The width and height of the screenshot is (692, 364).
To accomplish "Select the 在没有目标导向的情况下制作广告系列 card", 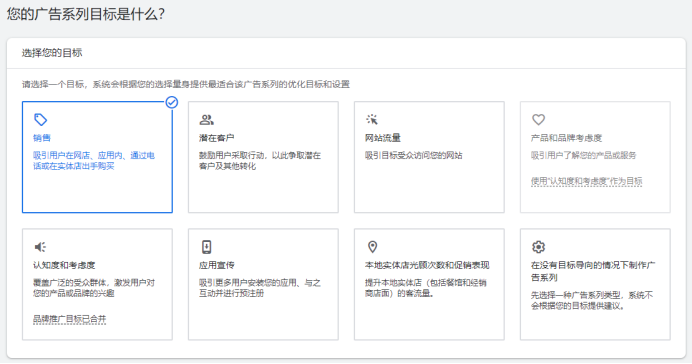I will coord(595,284).
